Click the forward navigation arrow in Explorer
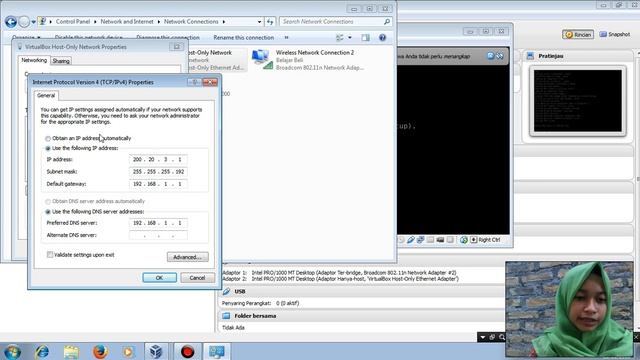Screen dimensions: 640x360 [24, 22]
